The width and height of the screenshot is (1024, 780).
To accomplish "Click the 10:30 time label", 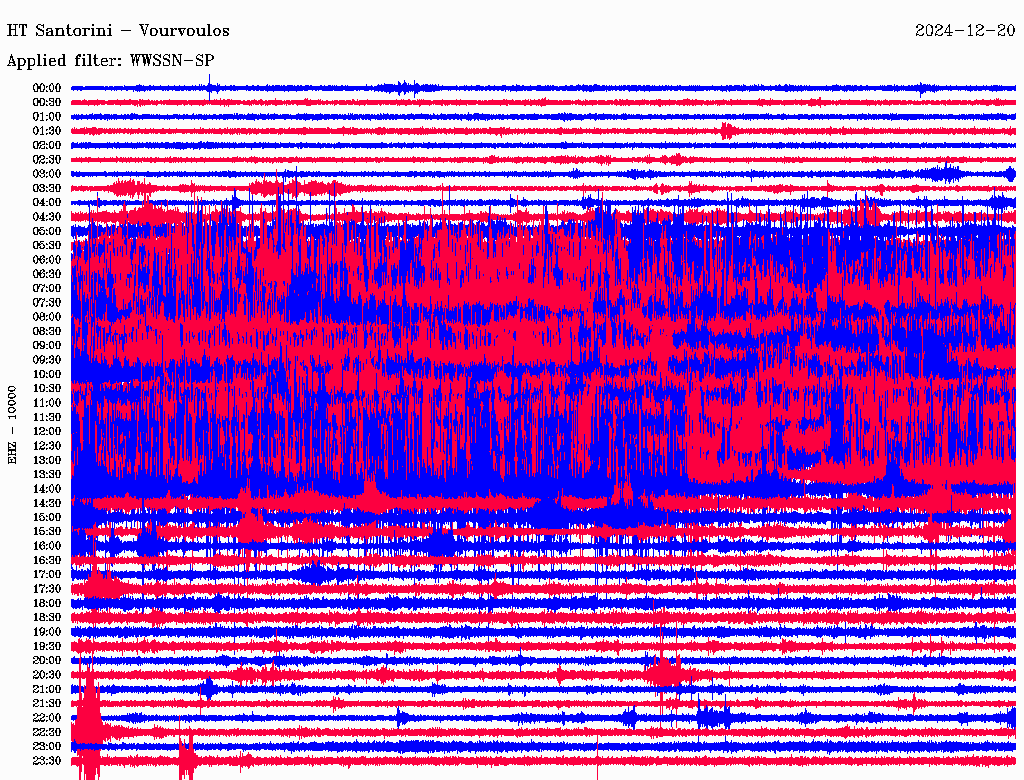I will tap(47, 389).
